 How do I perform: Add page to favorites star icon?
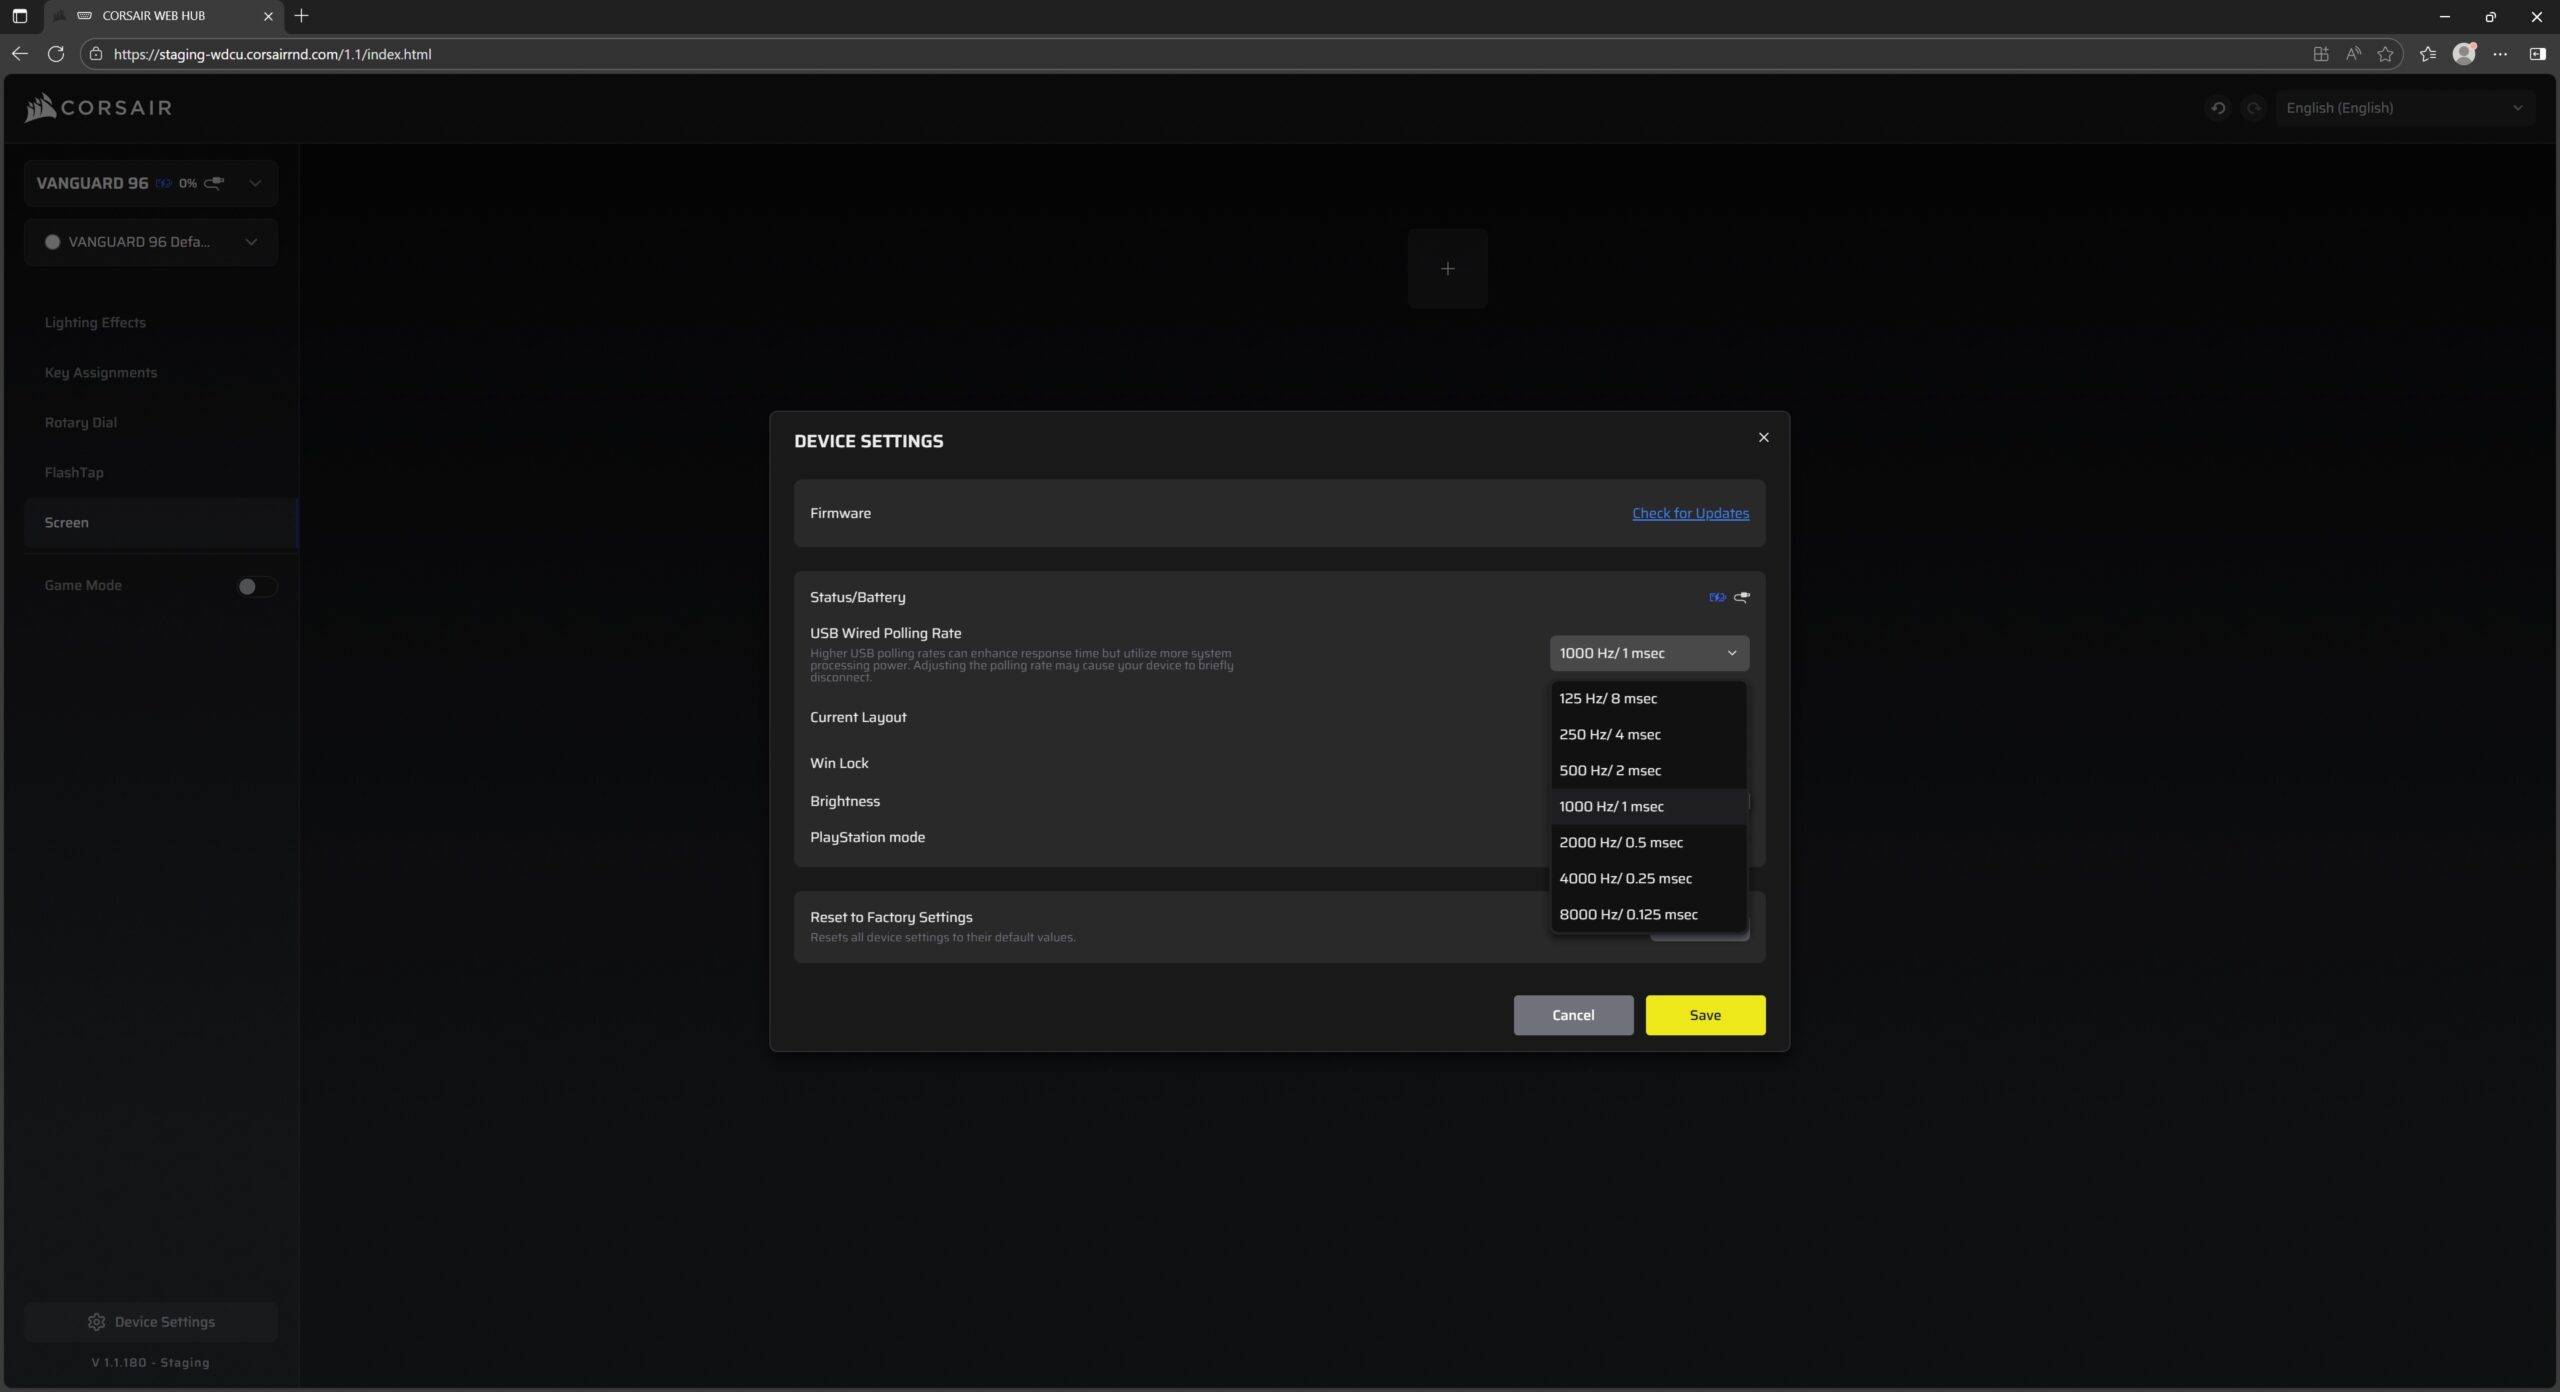2385,54
